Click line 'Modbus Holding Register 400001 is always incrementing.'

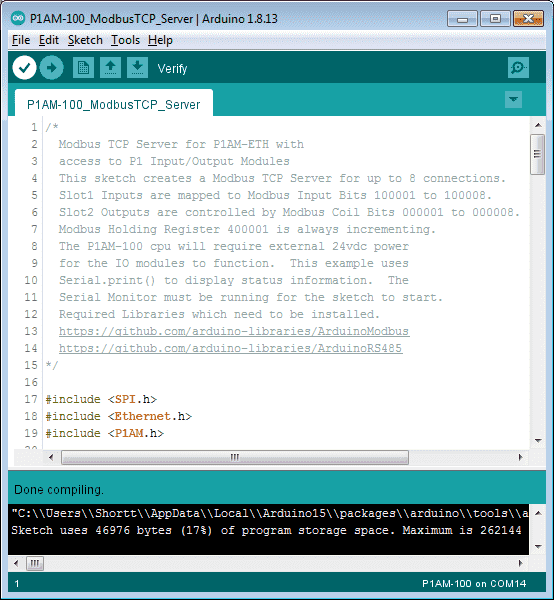click(247, 230)
